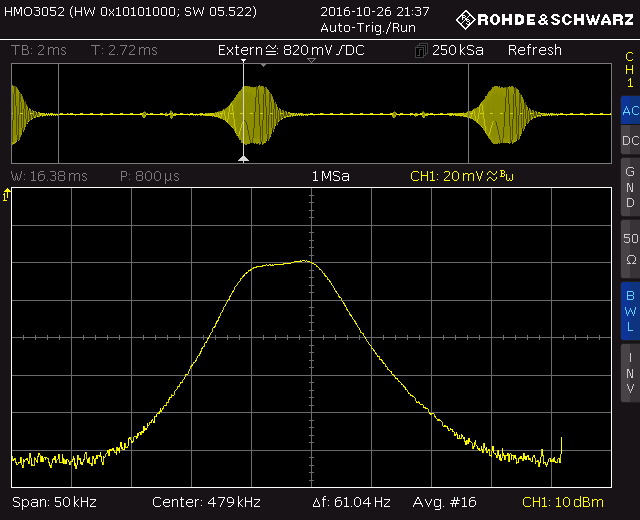
Task: Click the small trigger time marker above the waveform
Action: [x=262, y=65]
